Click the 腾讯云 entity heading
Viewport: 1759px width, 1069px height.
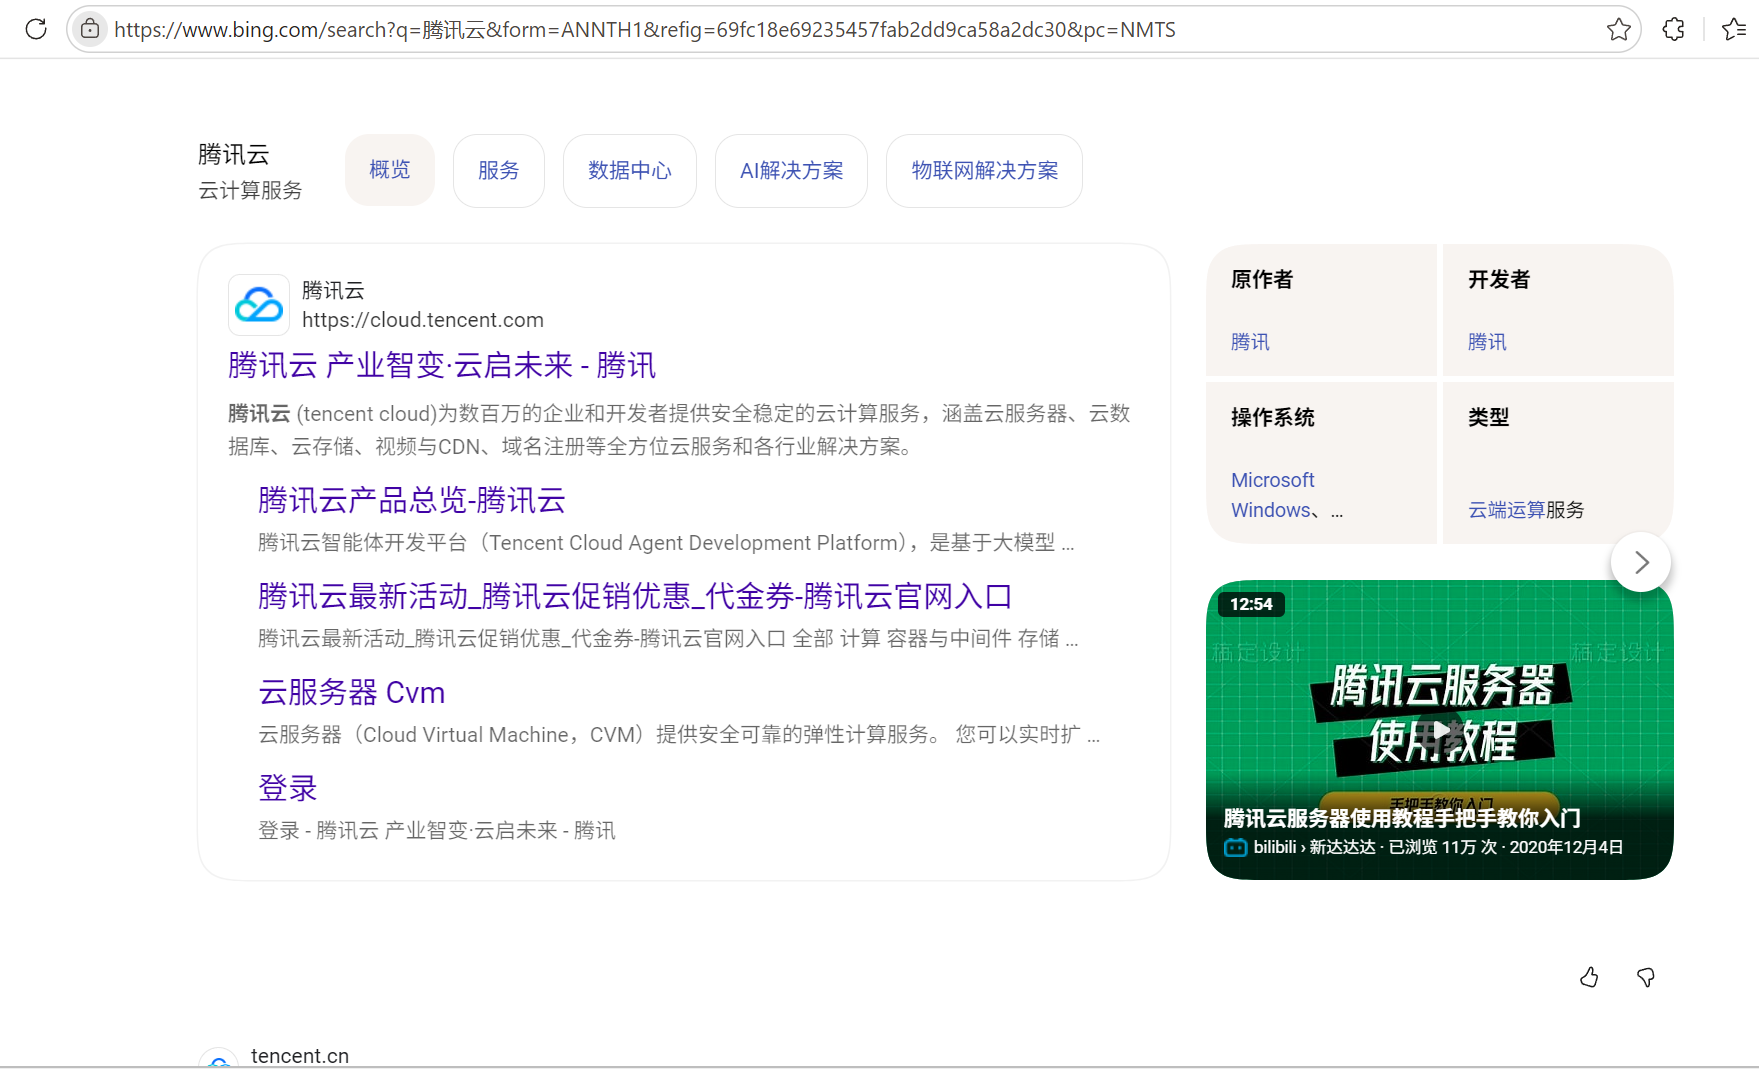click(234, 154)
